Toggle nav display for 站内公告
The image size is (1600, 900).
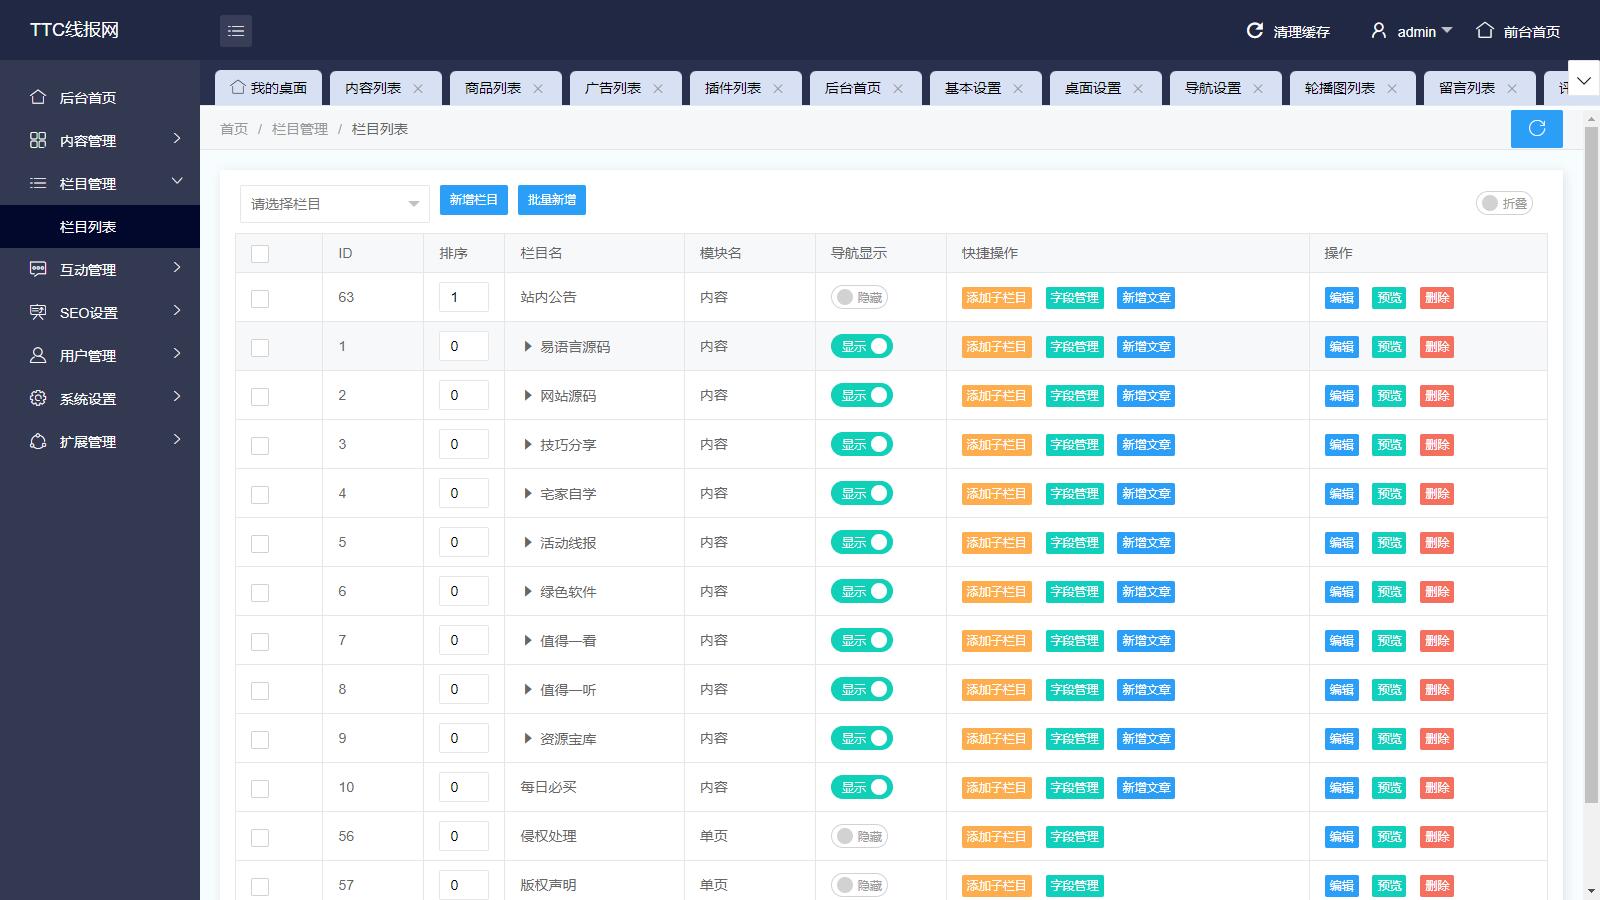[x=859, y=297]
